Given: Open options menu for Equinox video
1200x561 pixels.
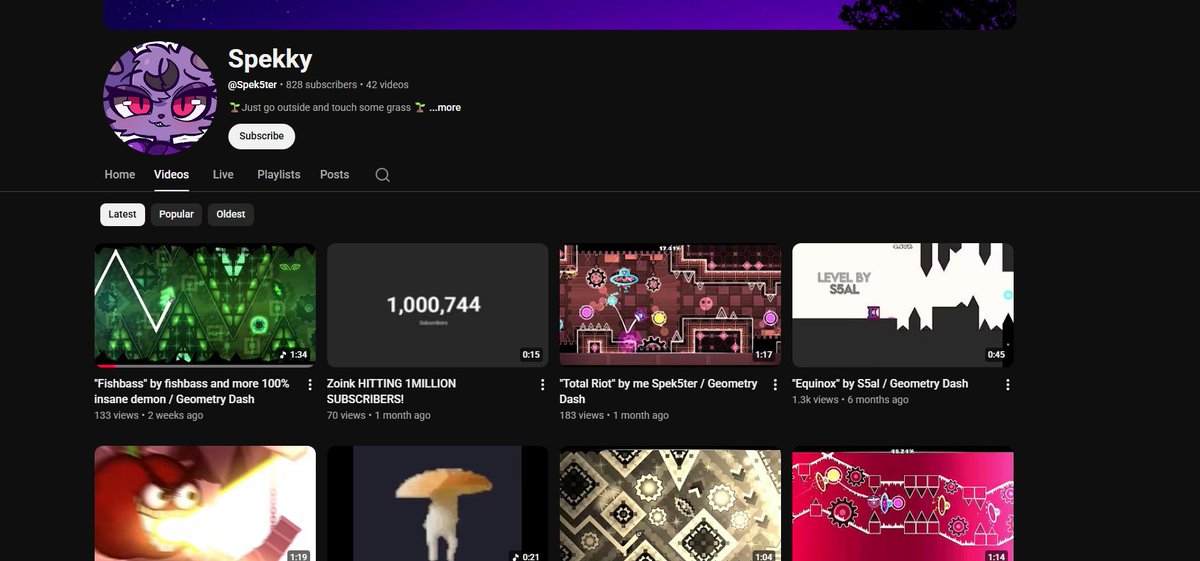Looking at the screenshot, I should pyautogui.click(x=1007, y=385).
